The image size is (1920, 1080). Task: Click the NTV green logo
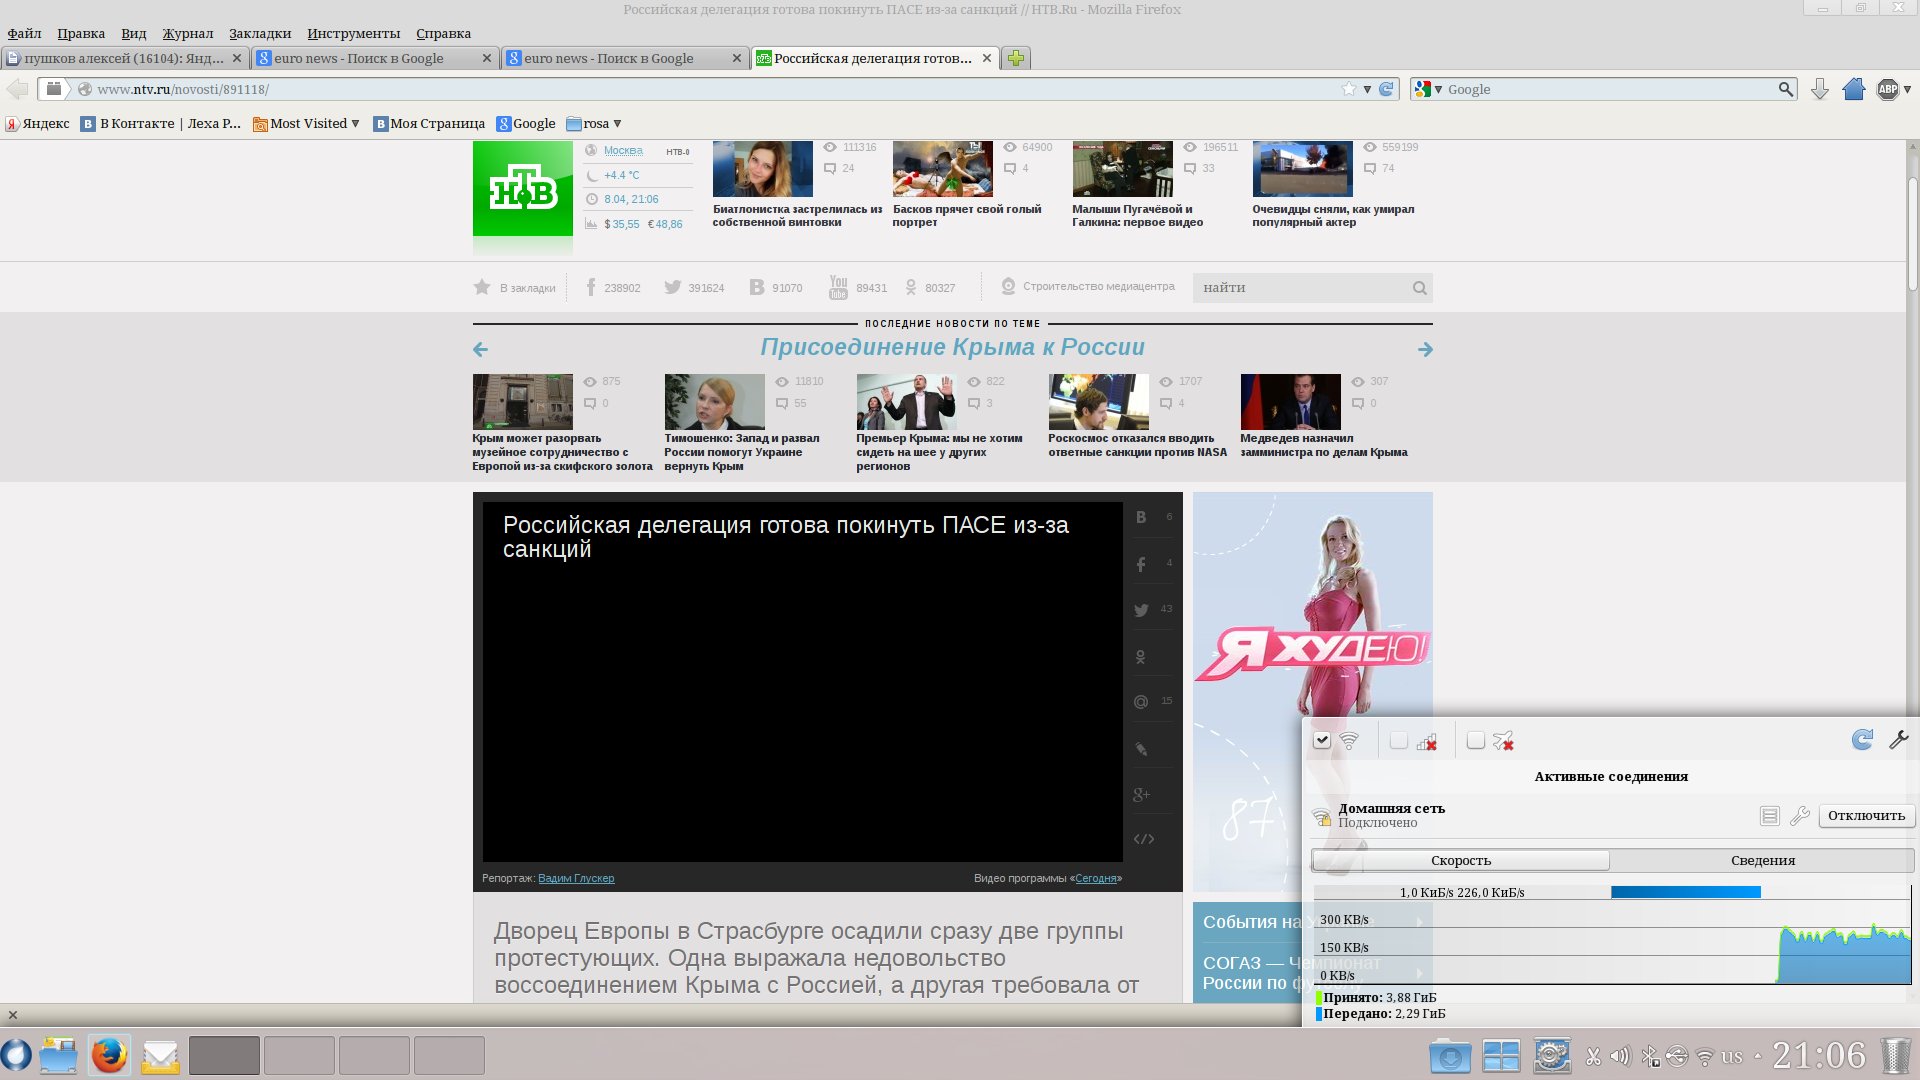[522, 188]
